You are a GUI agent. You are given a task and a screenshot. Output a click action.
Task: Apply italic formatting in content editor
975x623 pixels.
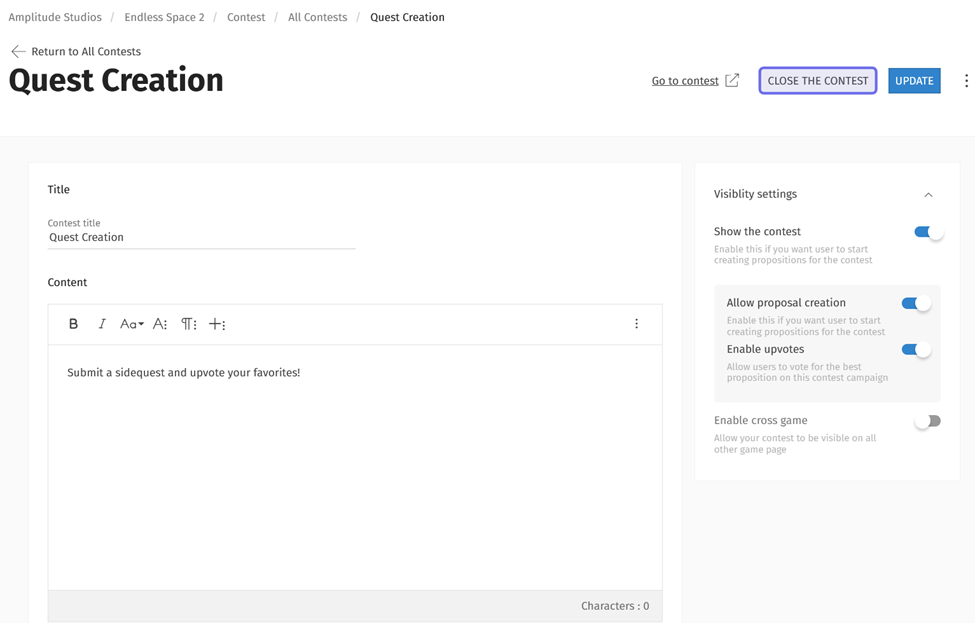click(102, 324)
